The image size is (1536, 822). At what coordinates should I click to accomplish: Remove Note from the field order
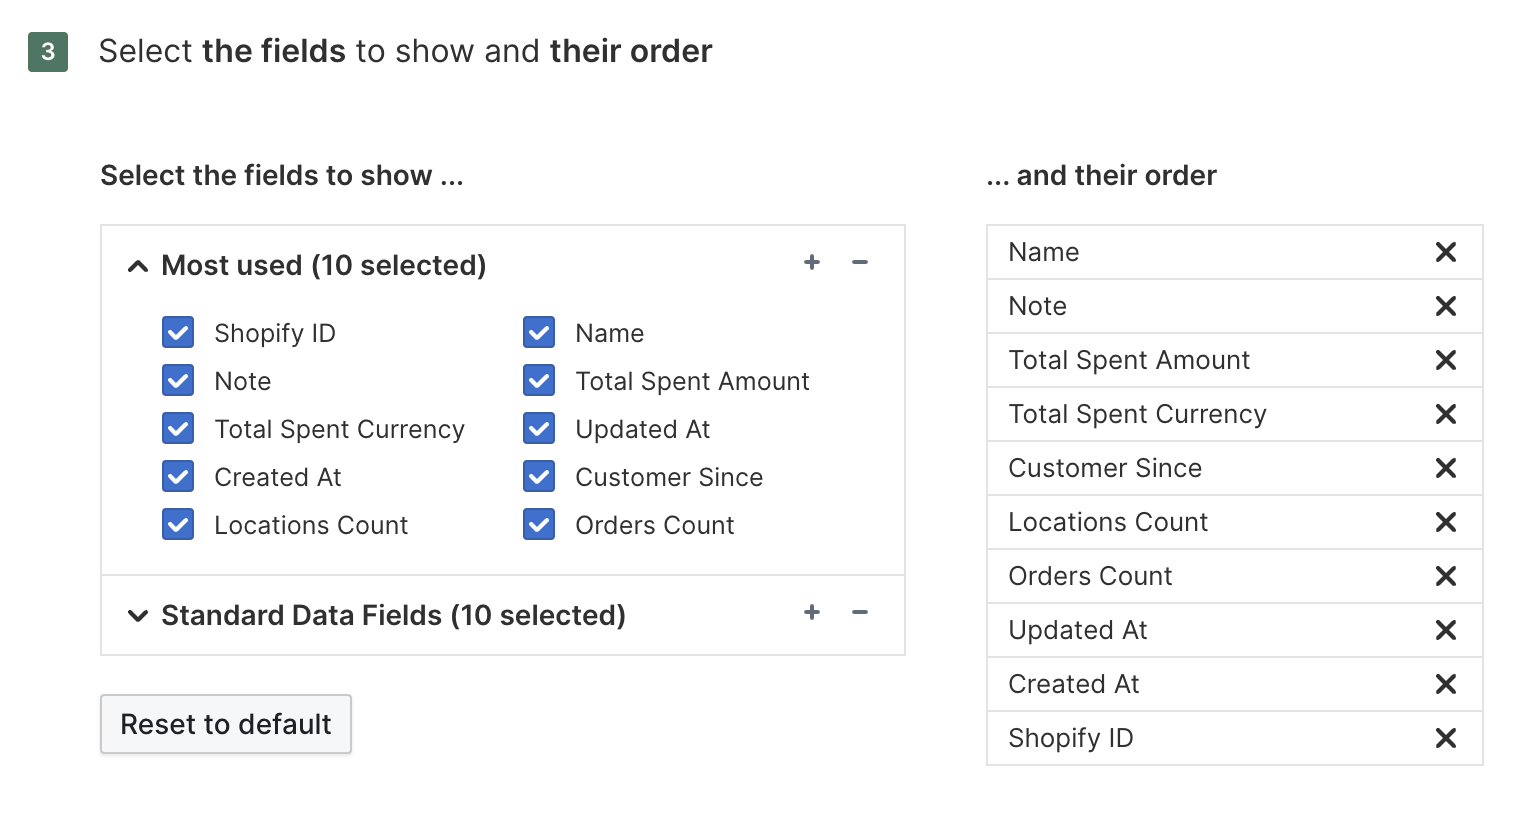pos(1446,306)
